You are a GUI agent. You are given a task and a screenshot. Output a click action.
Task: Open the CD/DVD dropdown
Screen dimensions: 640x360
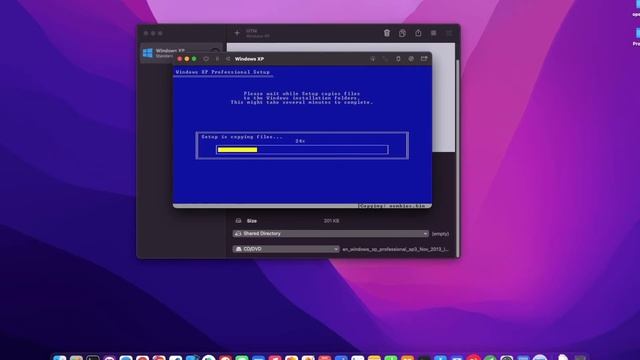286,249
